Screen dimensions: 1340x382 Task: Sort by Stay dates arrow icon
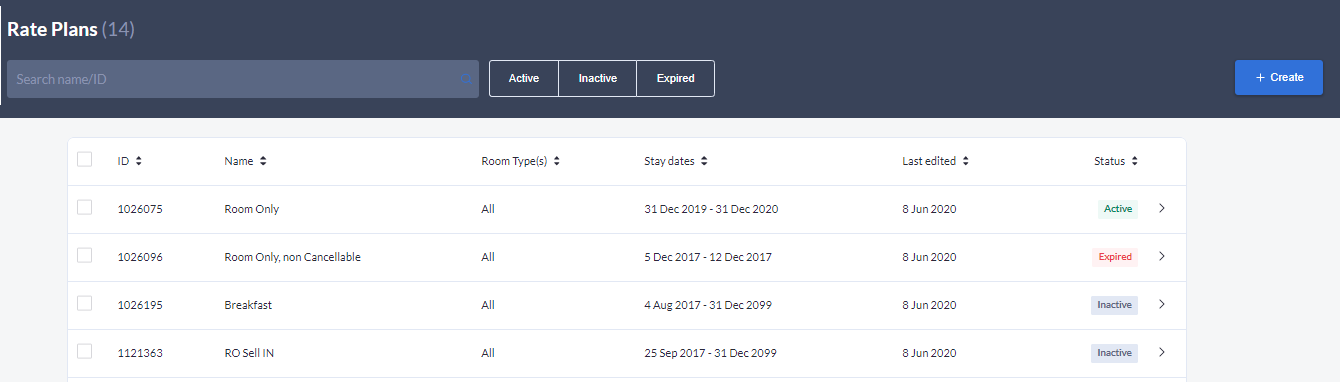[x=704, y=161]
